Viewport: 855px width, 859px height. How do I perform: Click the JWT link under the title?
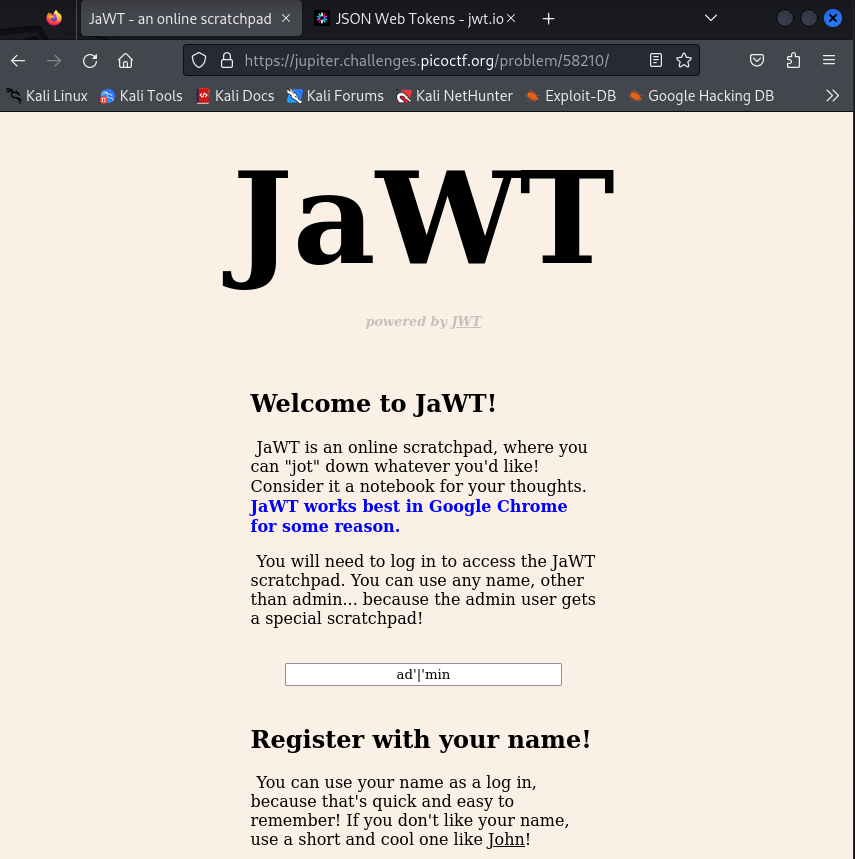466,322
